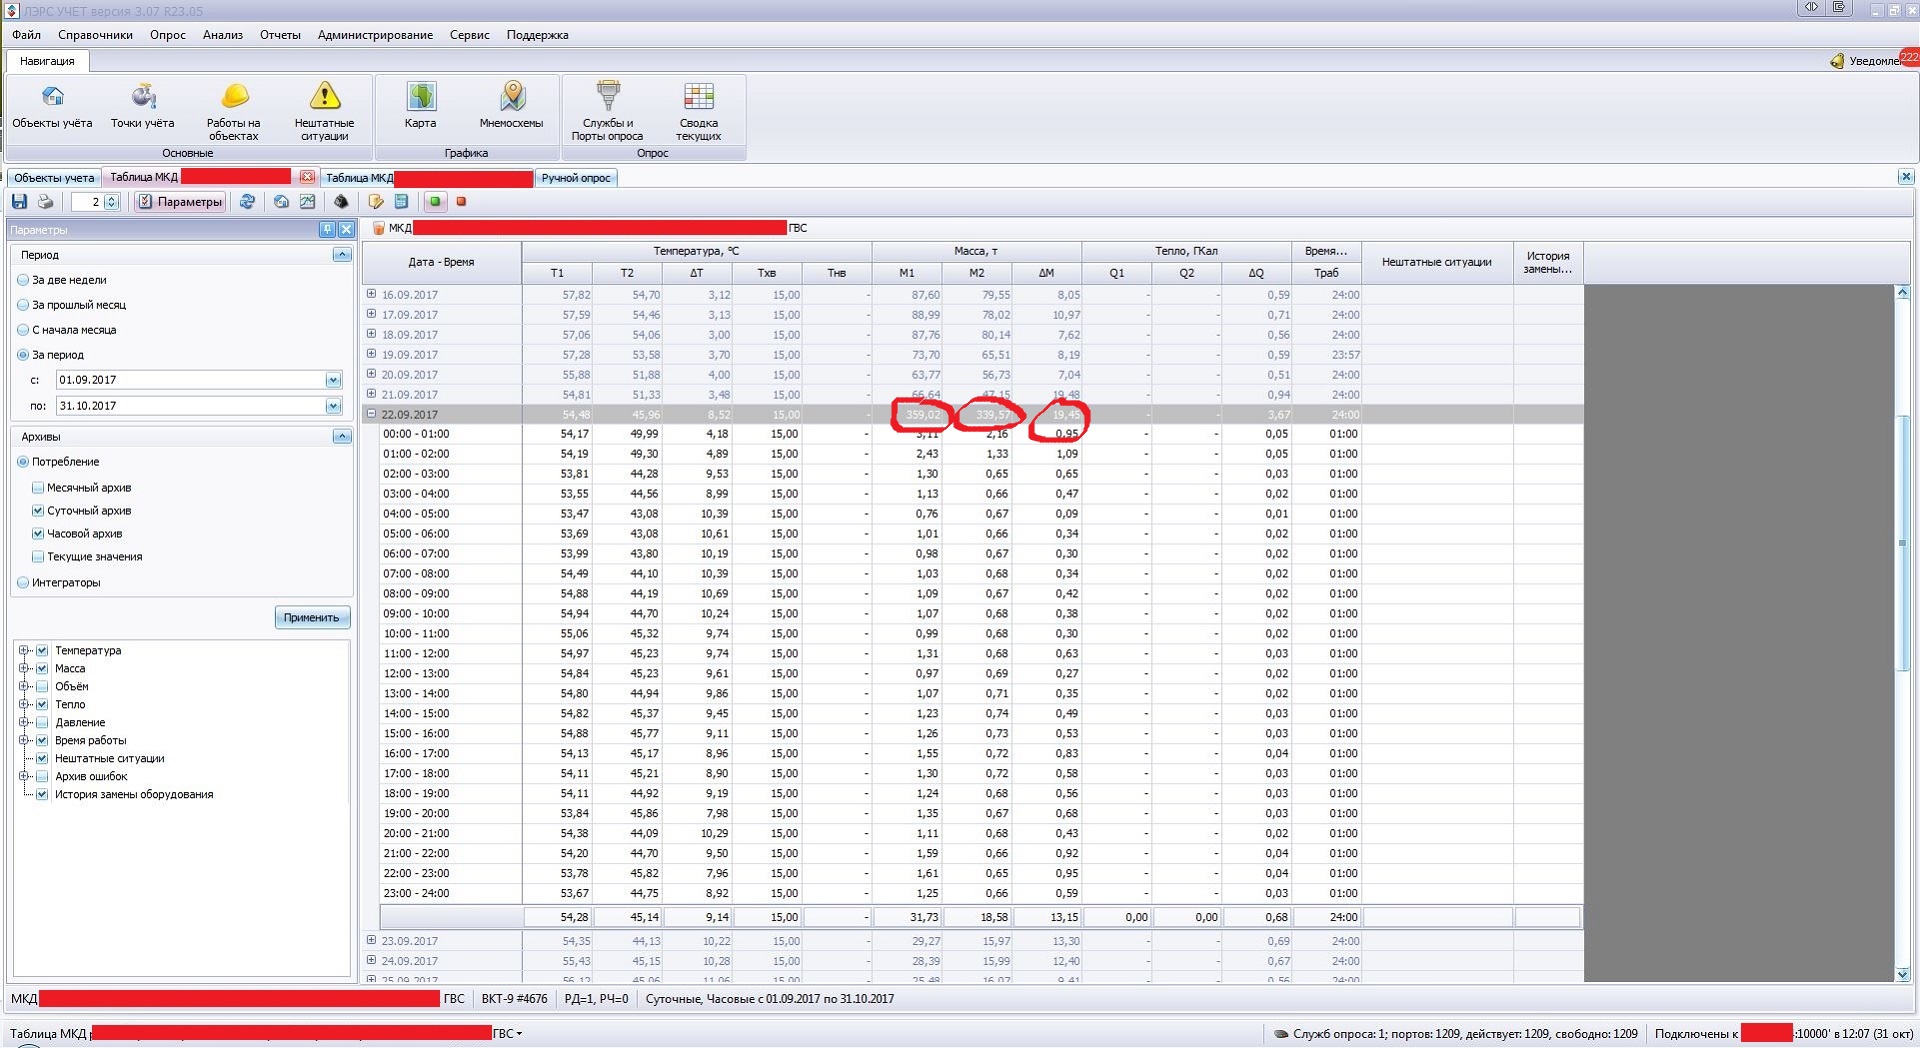Close the active Таблица МКД tab

[307, 177]
